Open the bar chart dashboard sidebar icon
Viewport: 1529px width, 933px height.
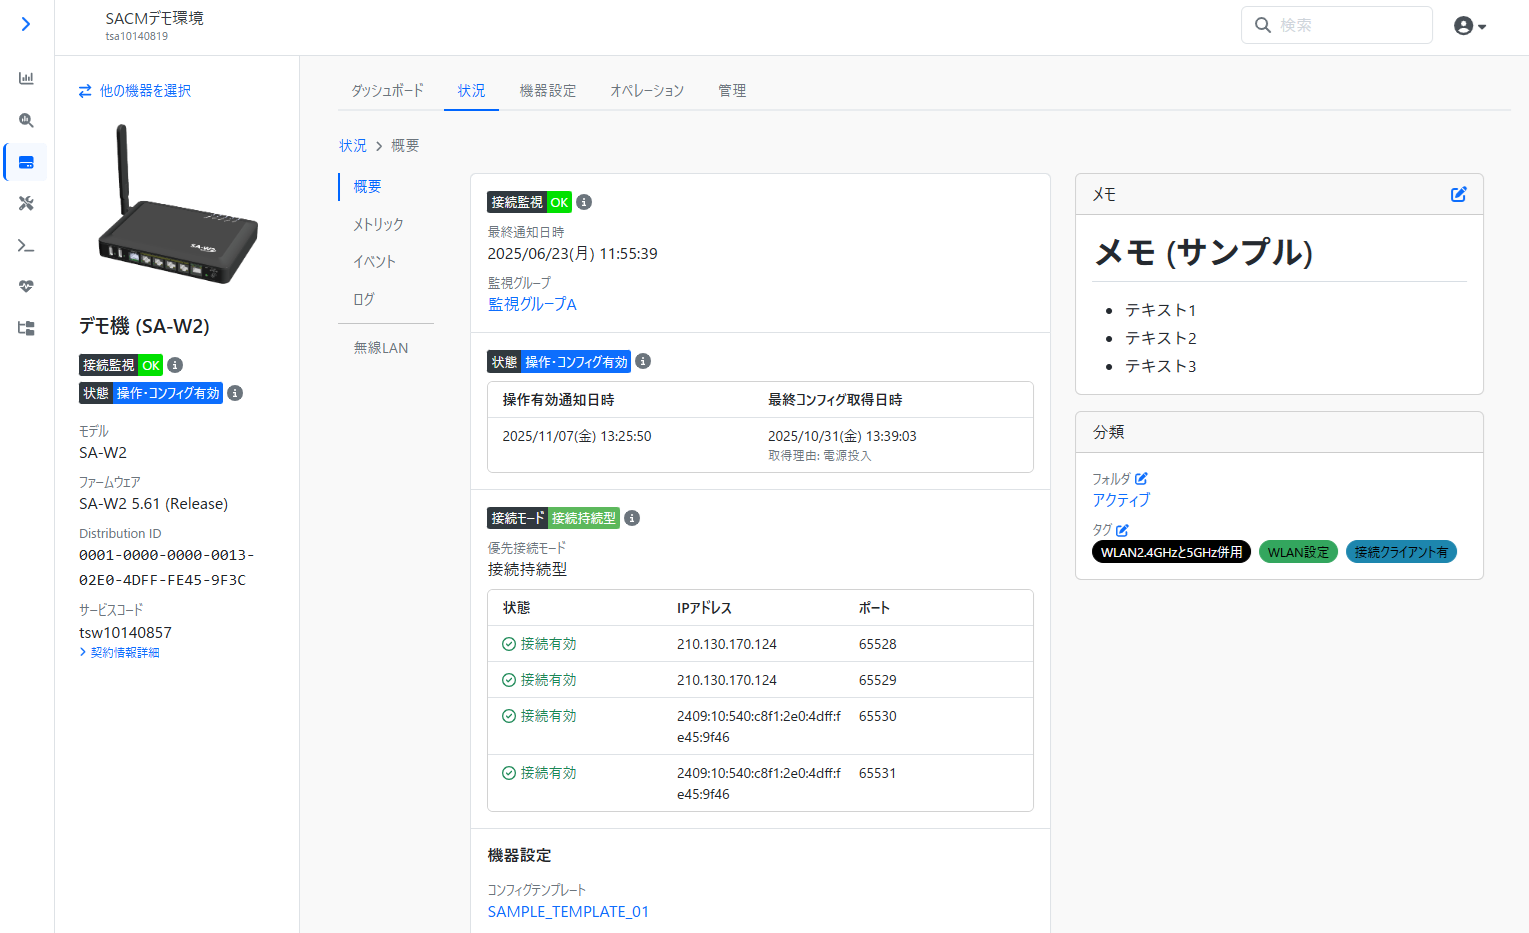click(x=26, y=78)
